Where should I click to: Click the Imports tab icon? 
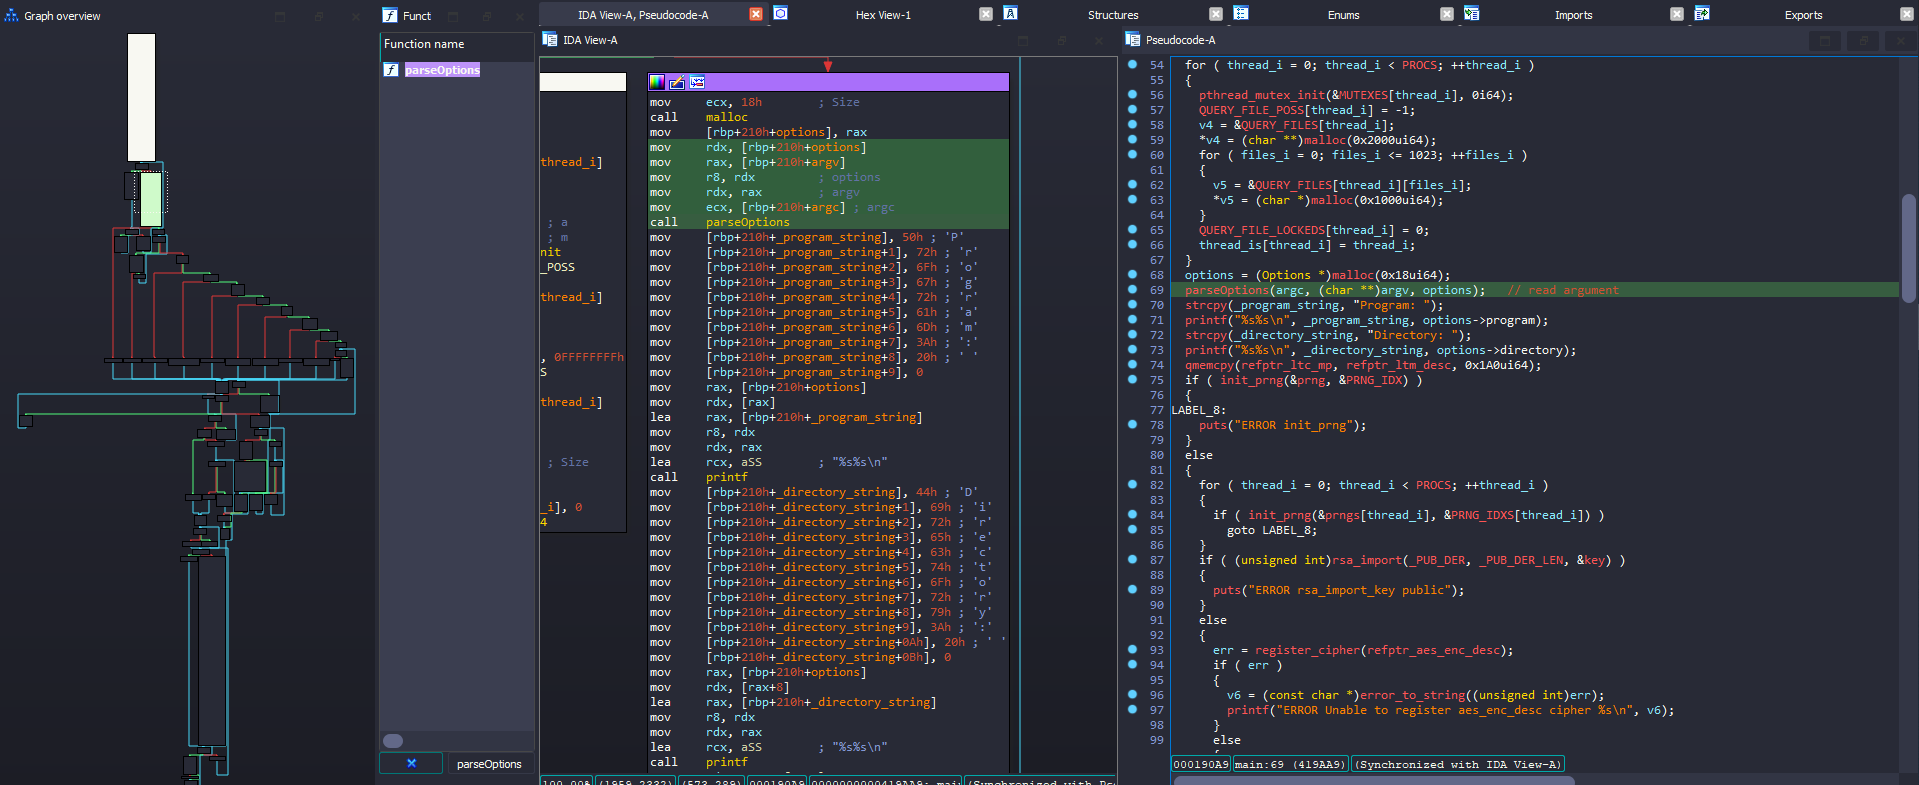[1471, 13]
